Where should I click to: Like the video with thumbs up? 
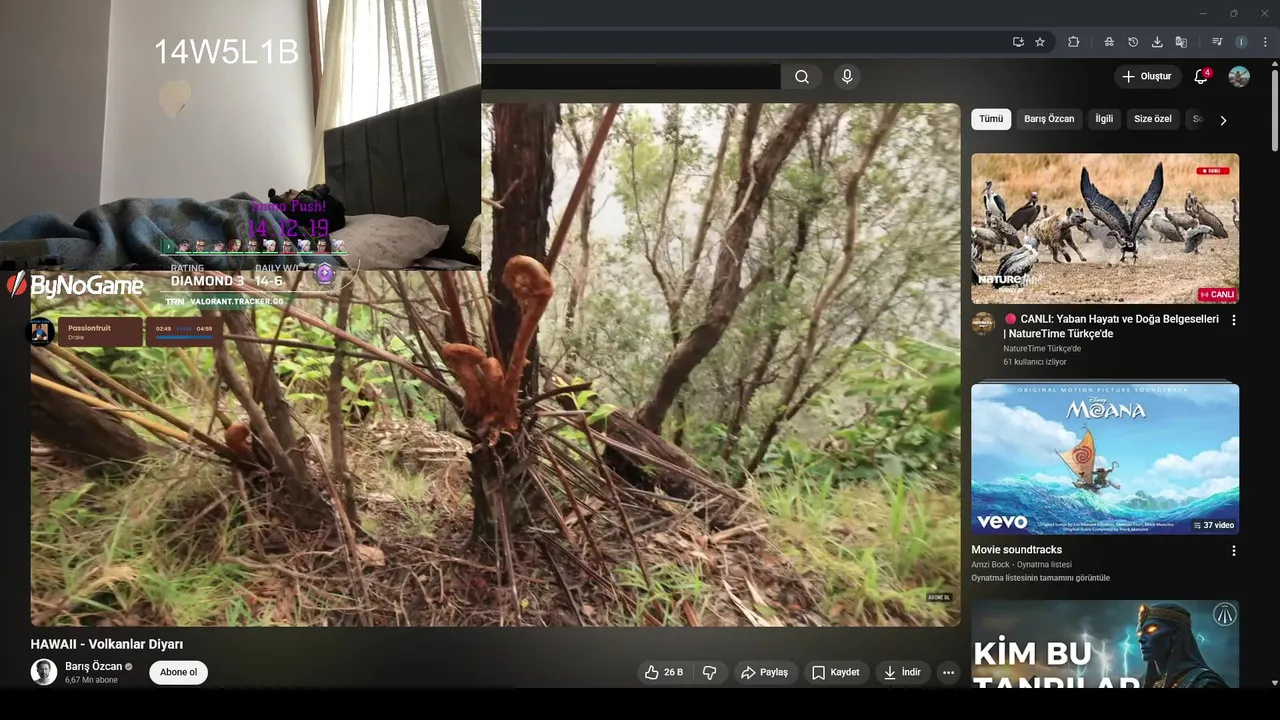664,672
